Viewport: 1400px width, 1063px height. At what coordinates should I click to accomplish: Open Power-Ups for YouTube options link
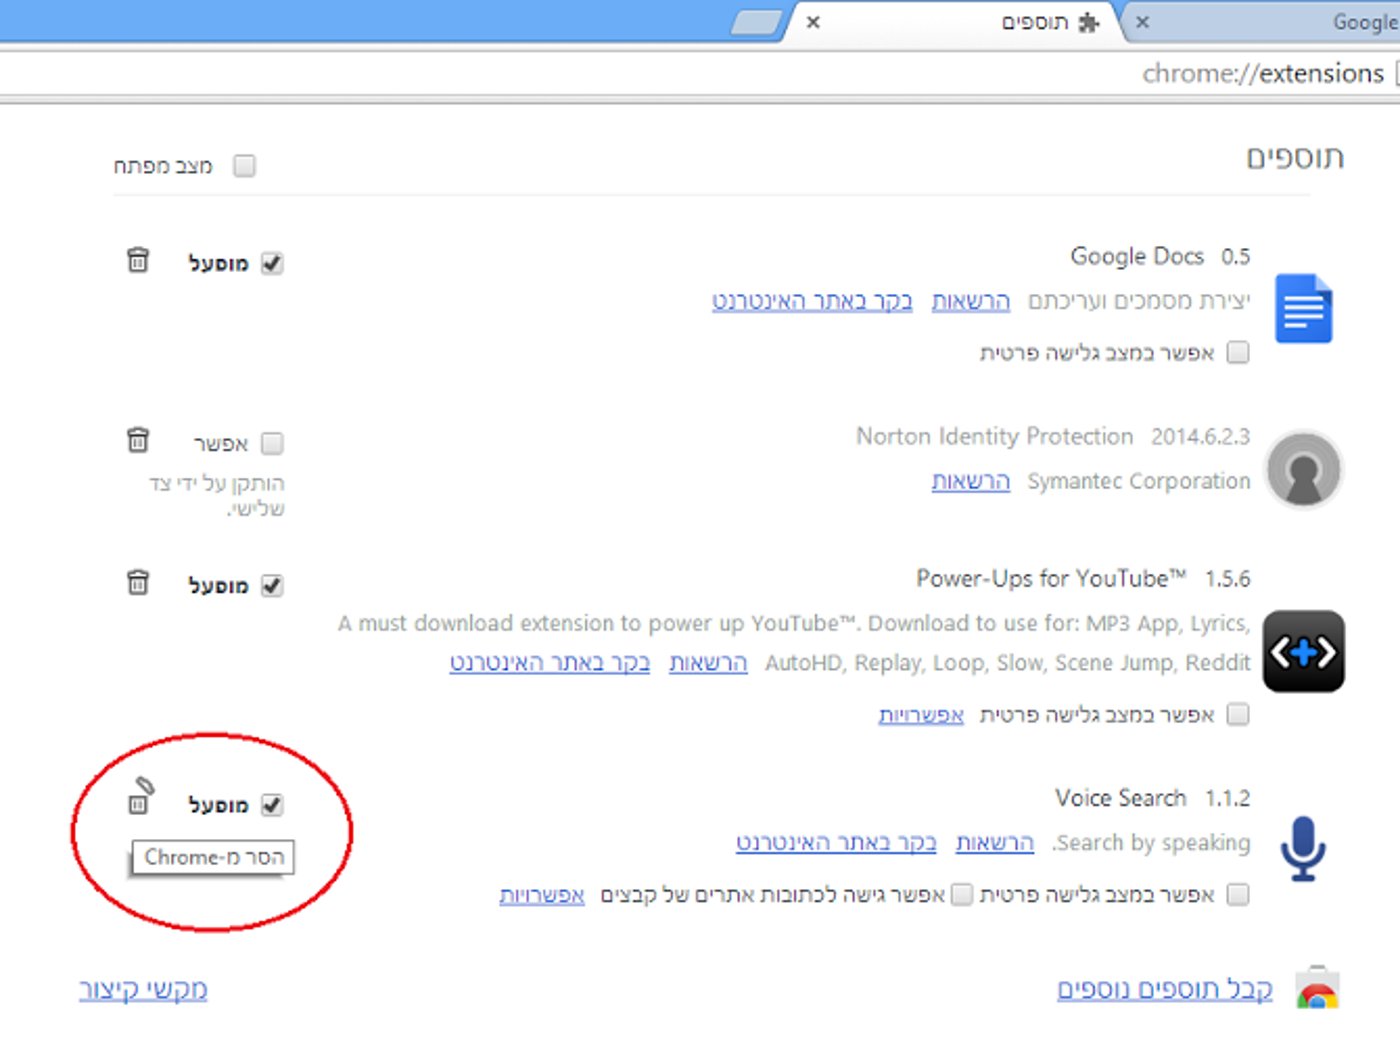921,715
